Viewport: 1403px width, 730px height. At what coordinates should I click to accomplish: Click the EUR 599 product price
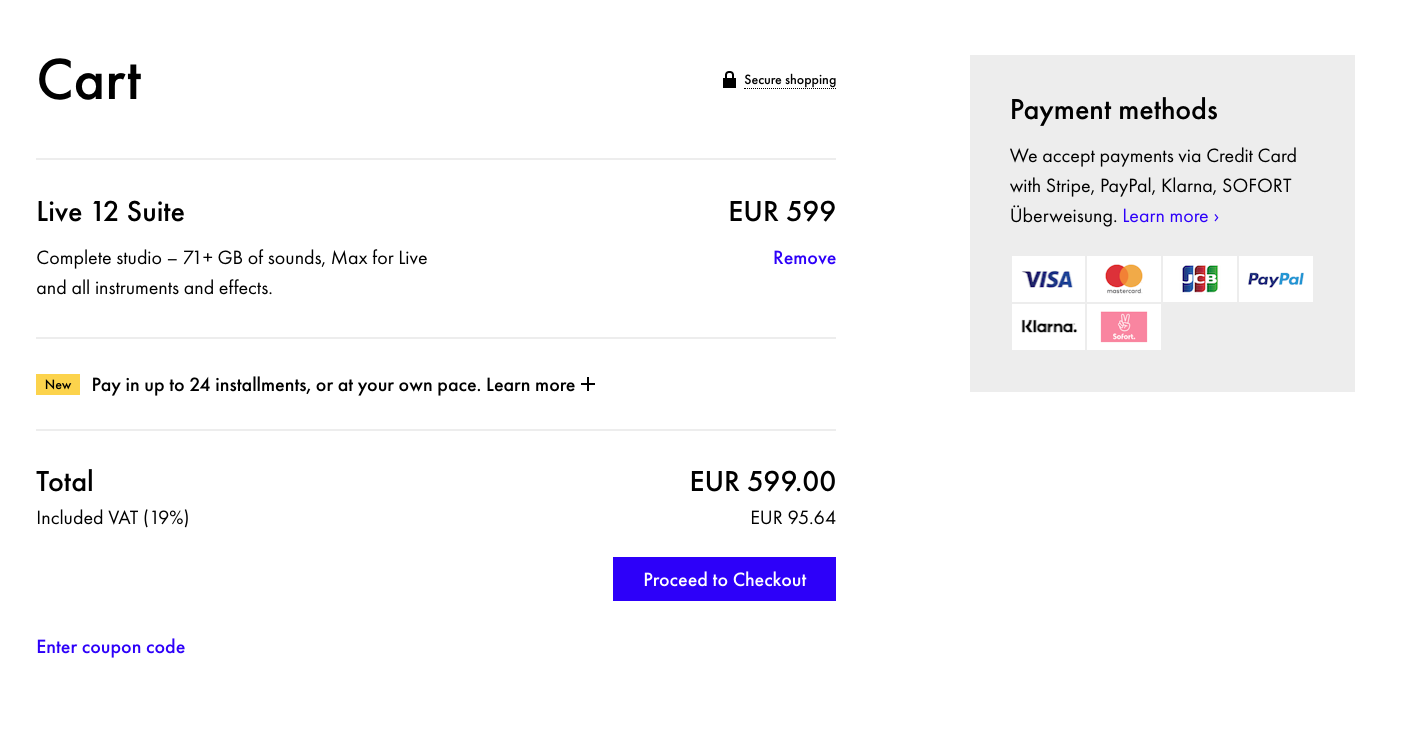click(x=781, y=211)
